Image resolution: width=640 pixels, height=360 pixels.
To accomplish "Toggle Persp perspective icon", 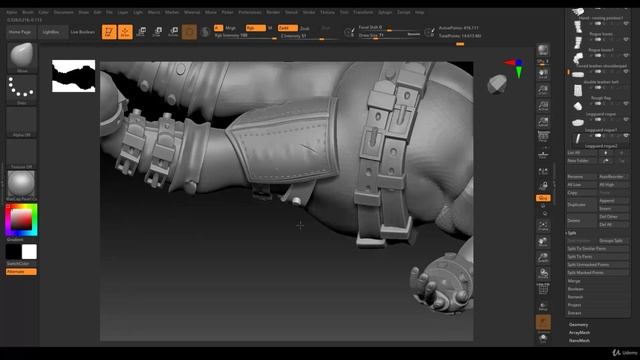I will [543, 137].
